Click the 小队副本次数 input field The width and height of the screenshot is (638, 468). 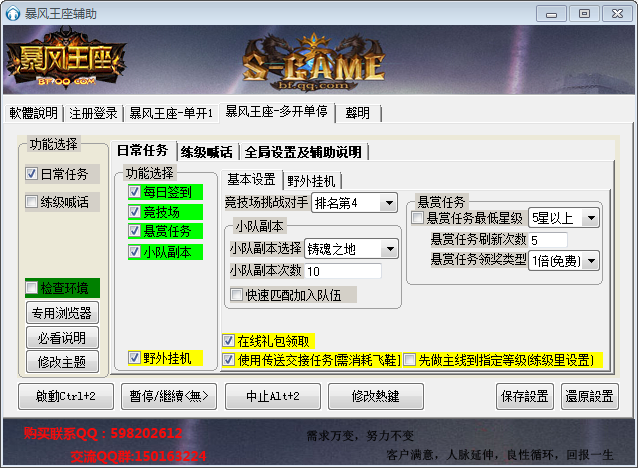tap(343, 272)
